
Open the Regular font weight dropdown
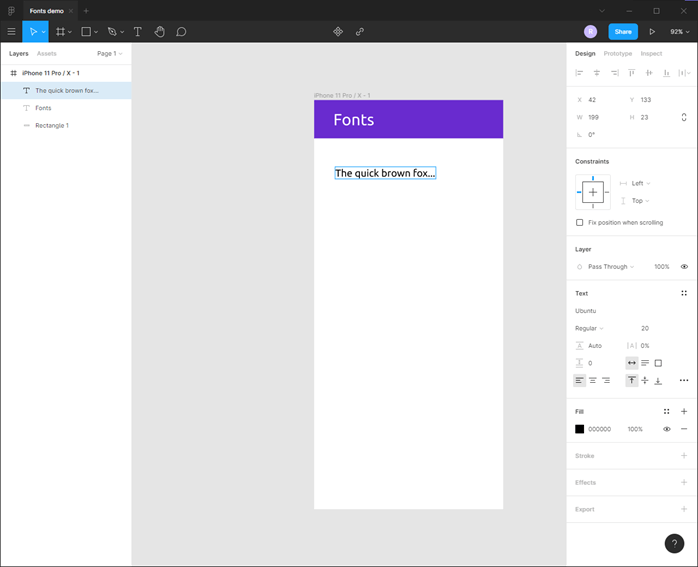click(x=589, y=328)
